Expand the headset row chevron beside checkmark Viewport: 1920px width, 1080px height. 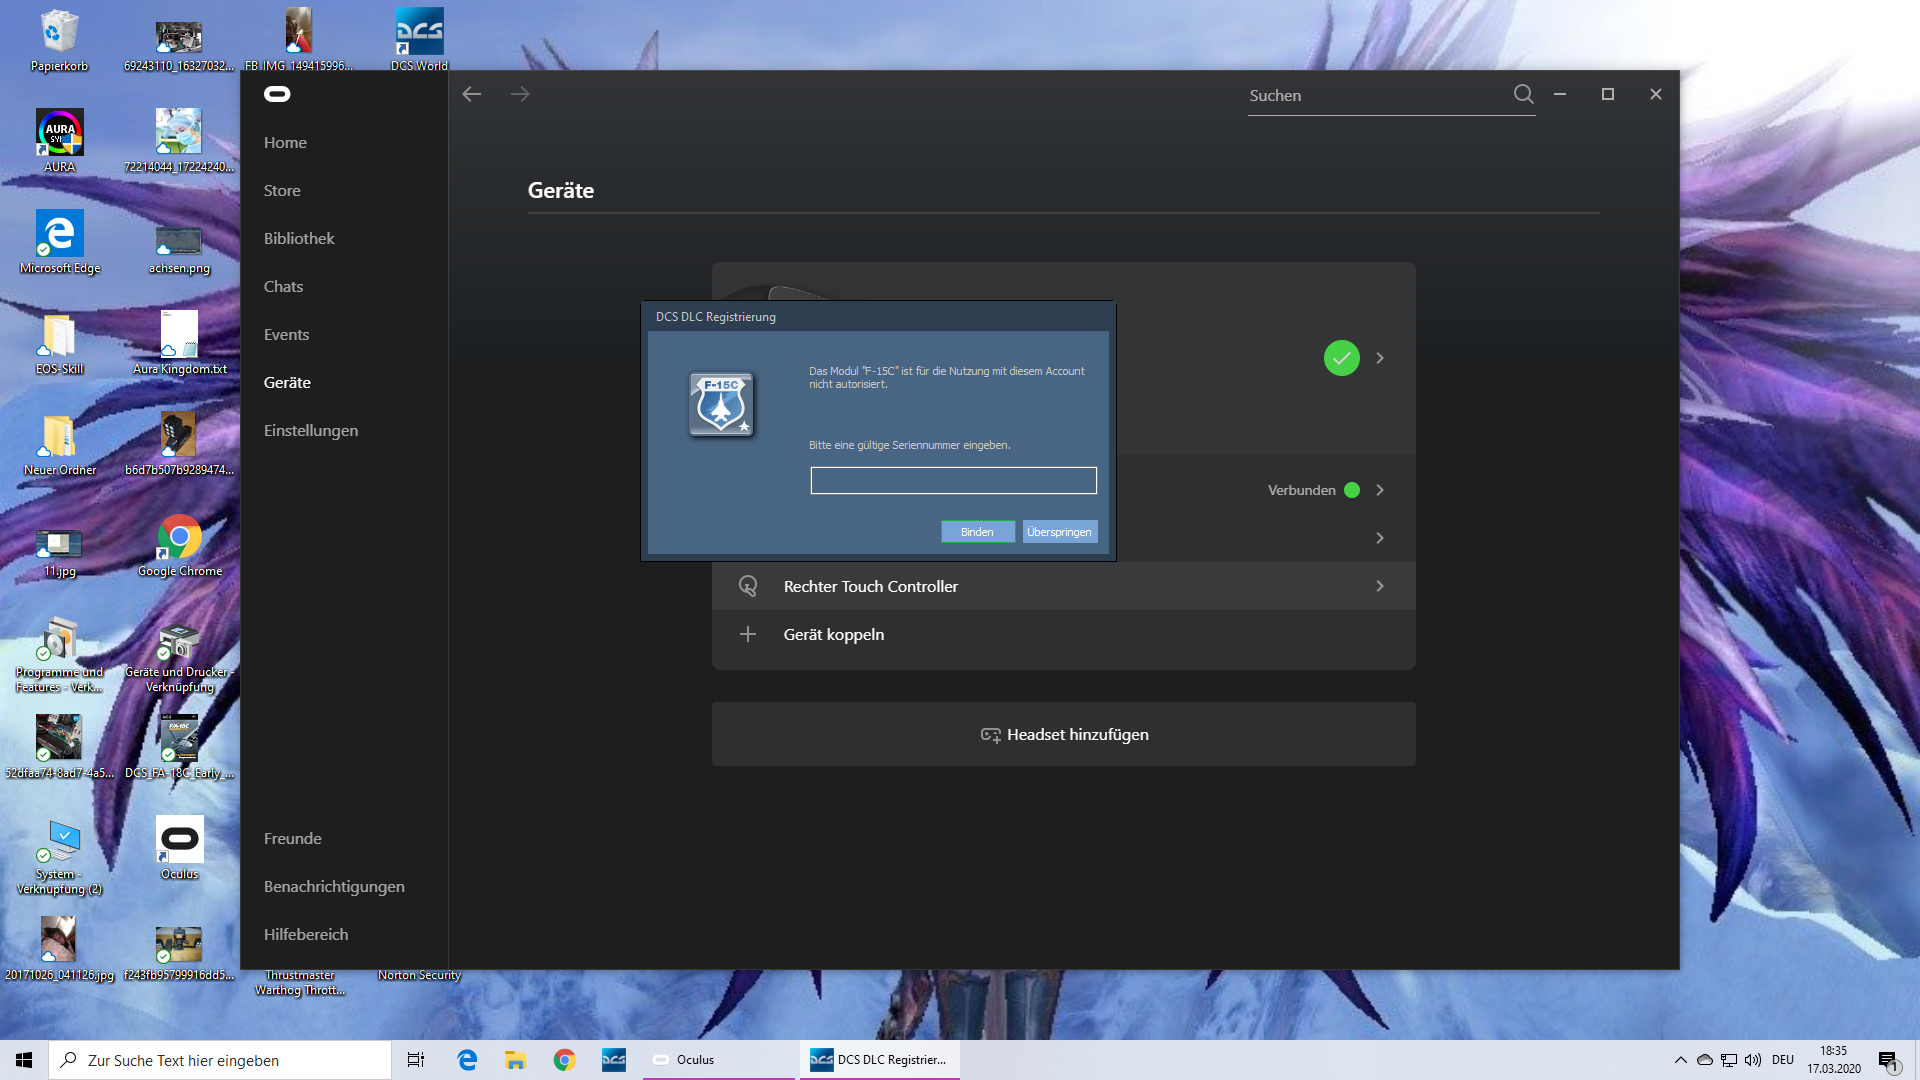click(1380, 358)
